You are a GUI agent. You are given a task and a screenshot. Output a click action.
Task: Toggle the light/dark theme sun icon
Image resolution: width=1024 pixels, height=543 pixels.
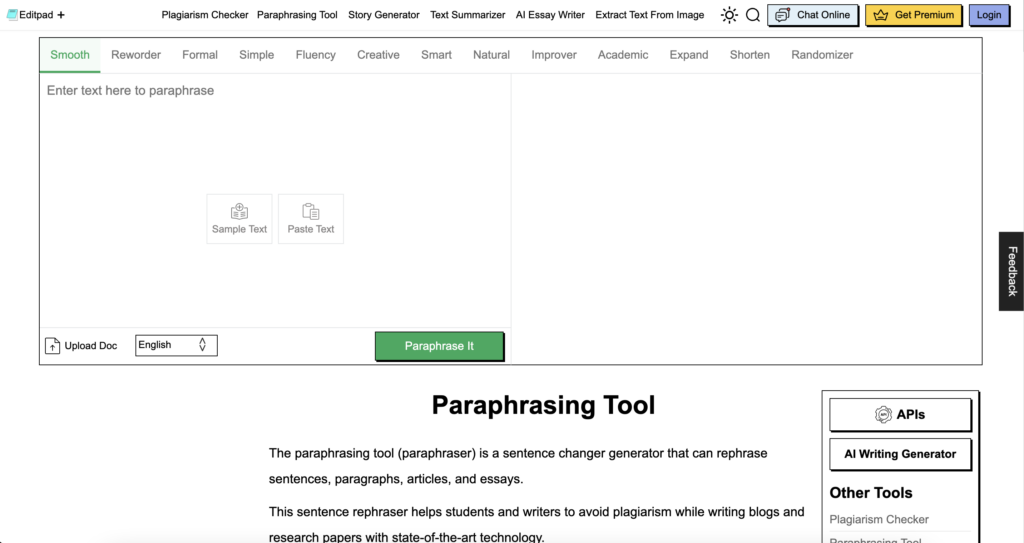pos(729,15)
